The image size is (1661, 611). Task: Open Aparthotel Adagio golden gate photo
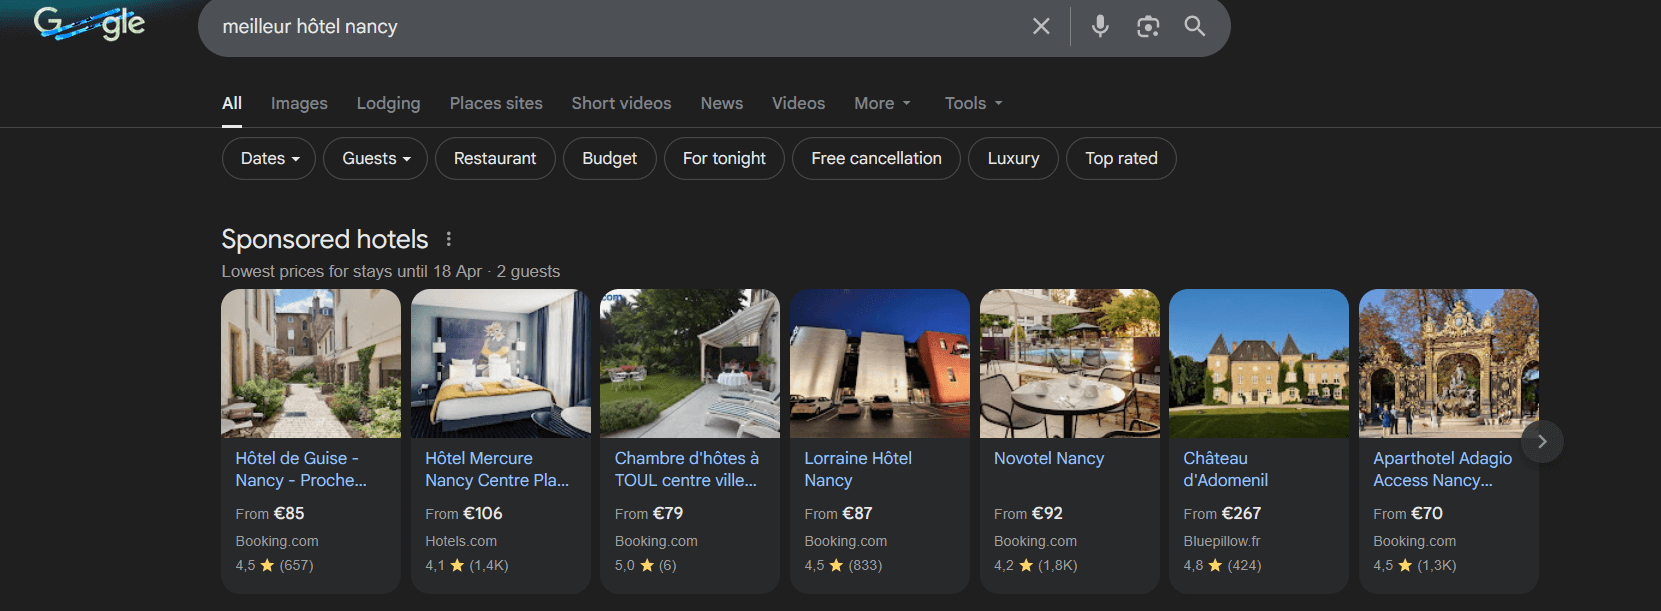click(1449, 363)
